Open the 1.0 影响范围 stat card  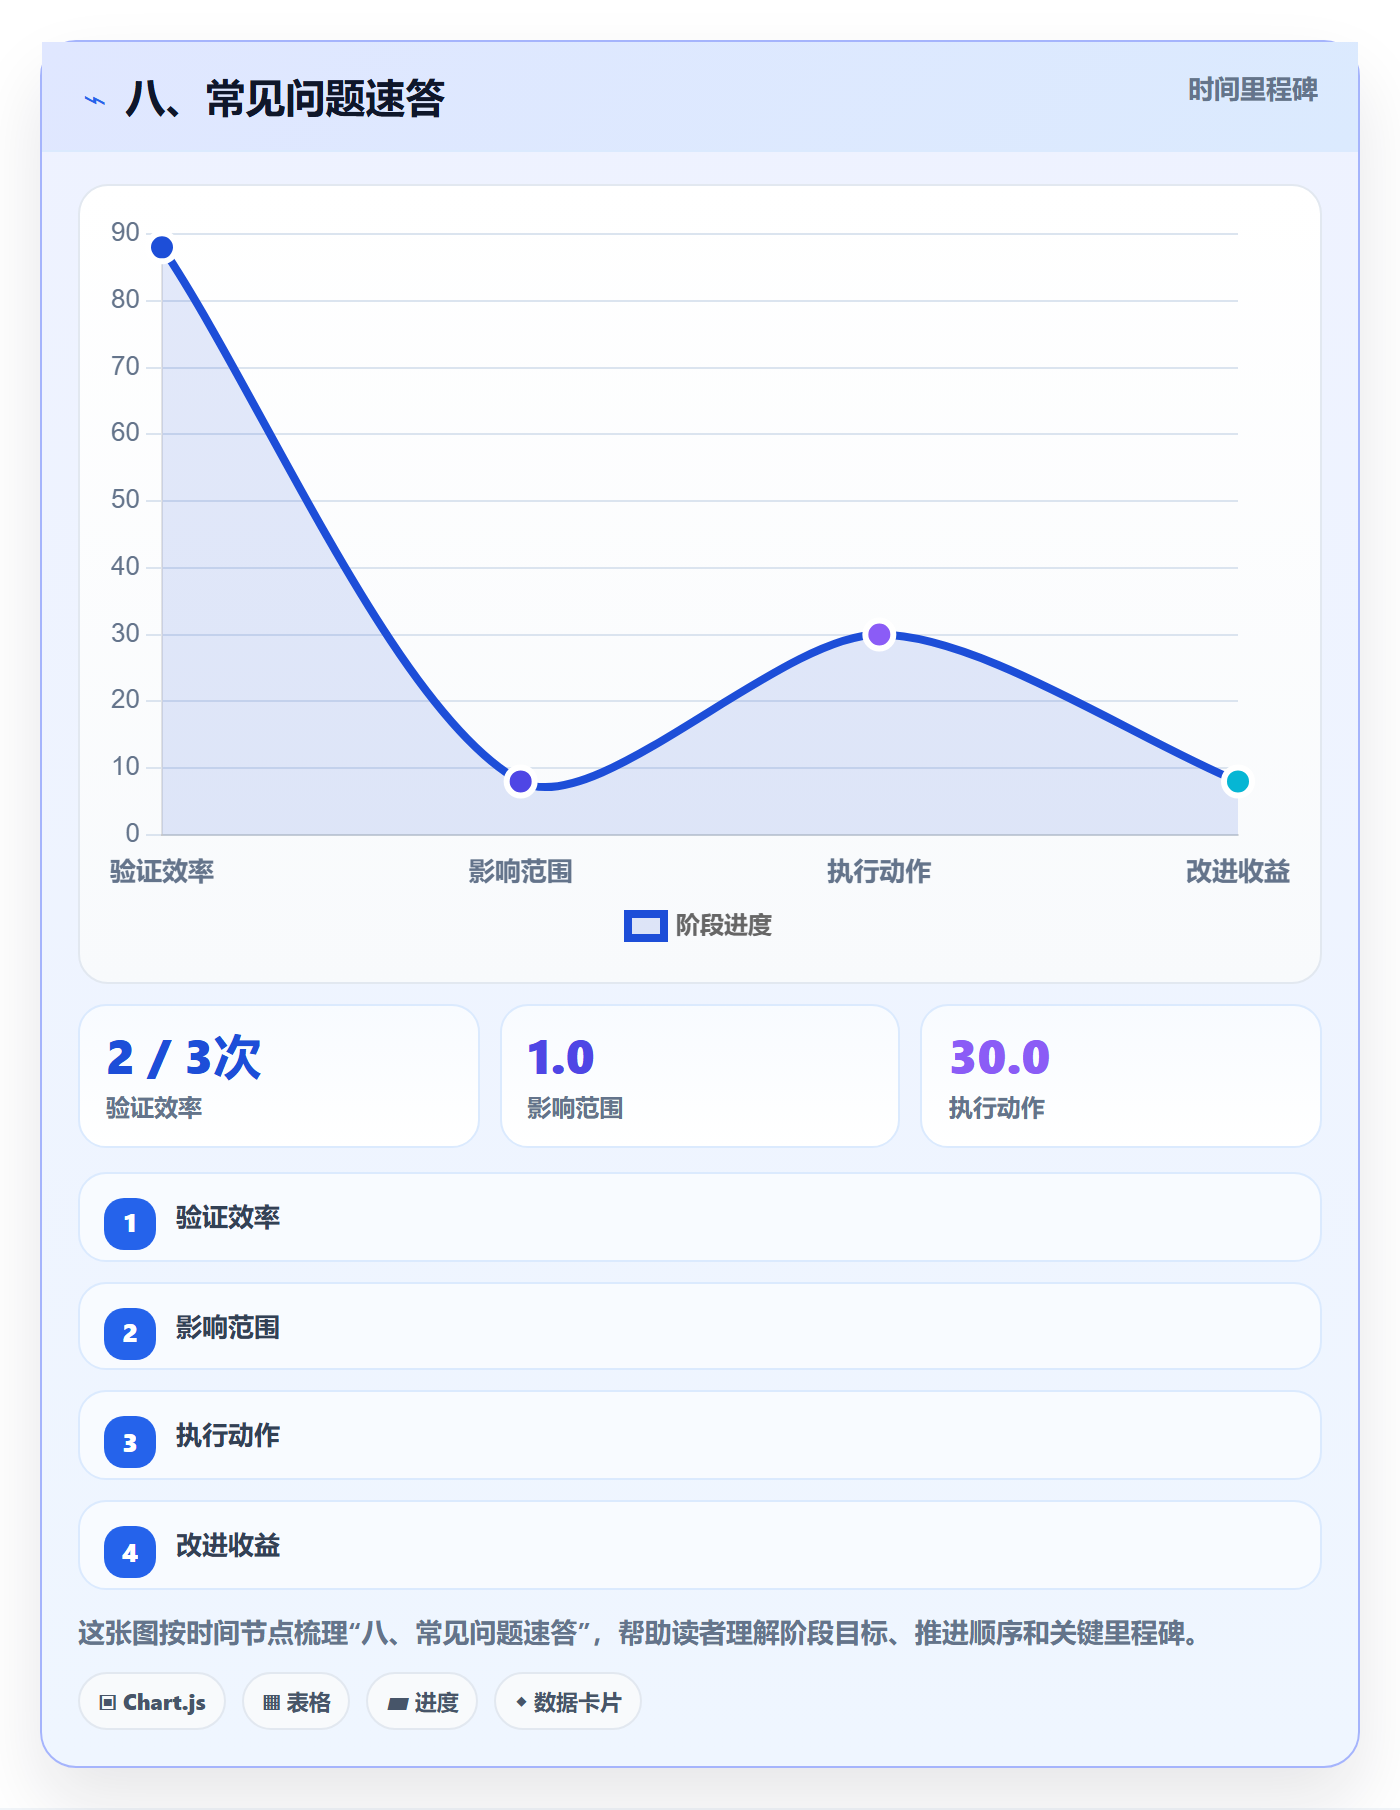(700, 1076)
